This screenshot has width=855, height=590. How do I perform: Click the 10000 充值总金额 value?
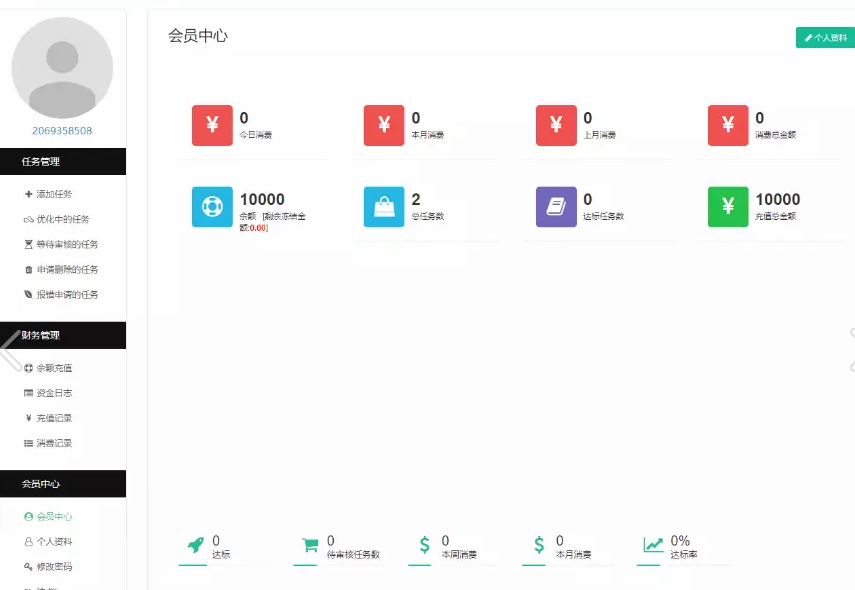coord(778,200)
